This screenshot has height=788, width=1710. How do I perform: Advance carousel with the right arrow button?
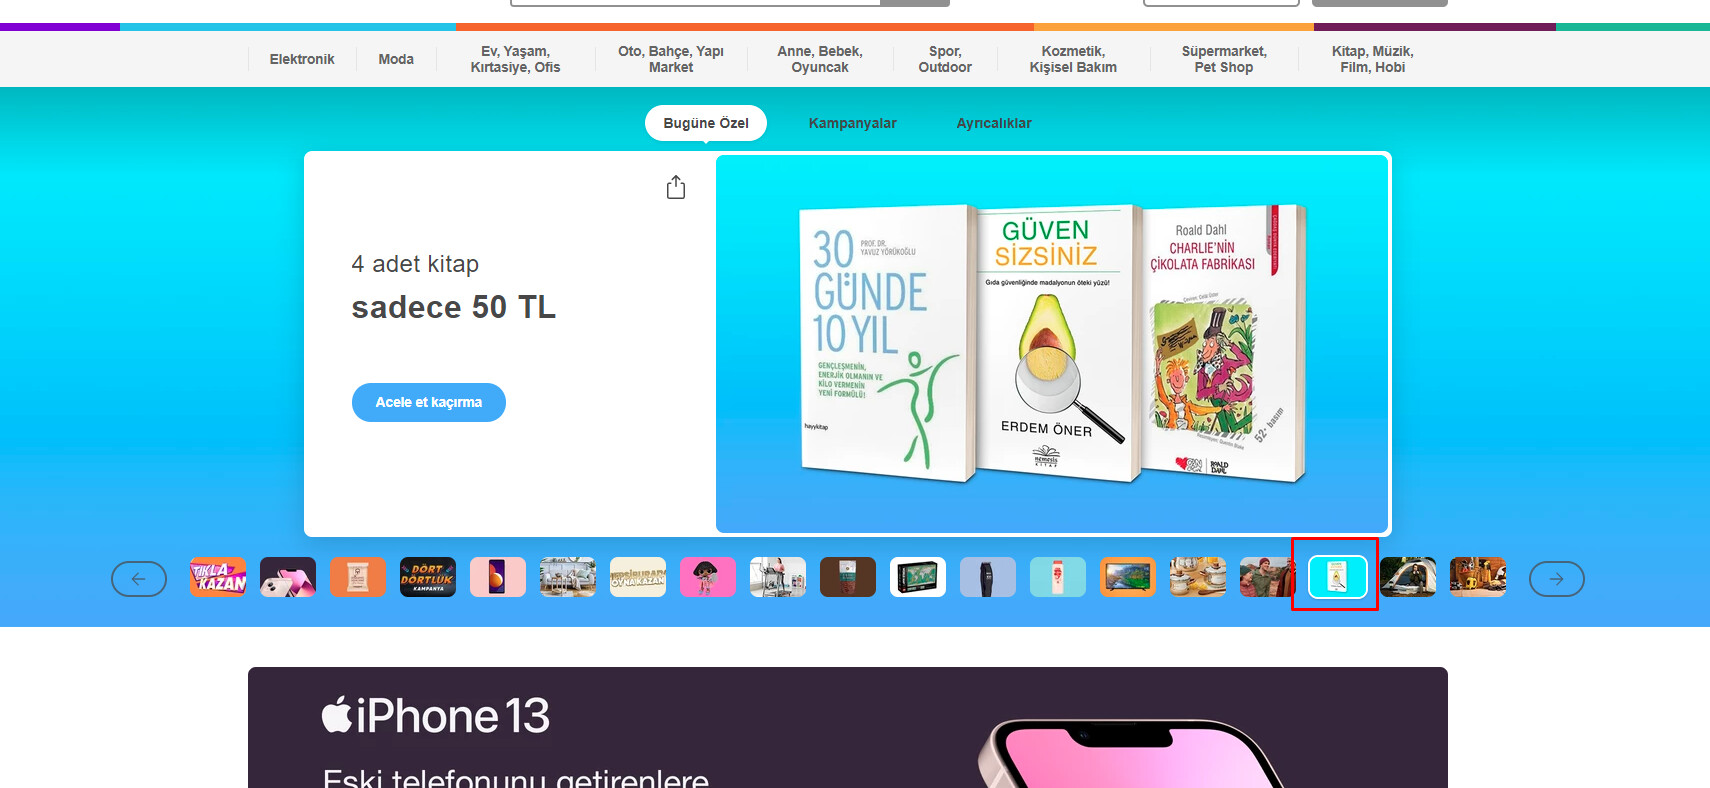pos(1556,579)
